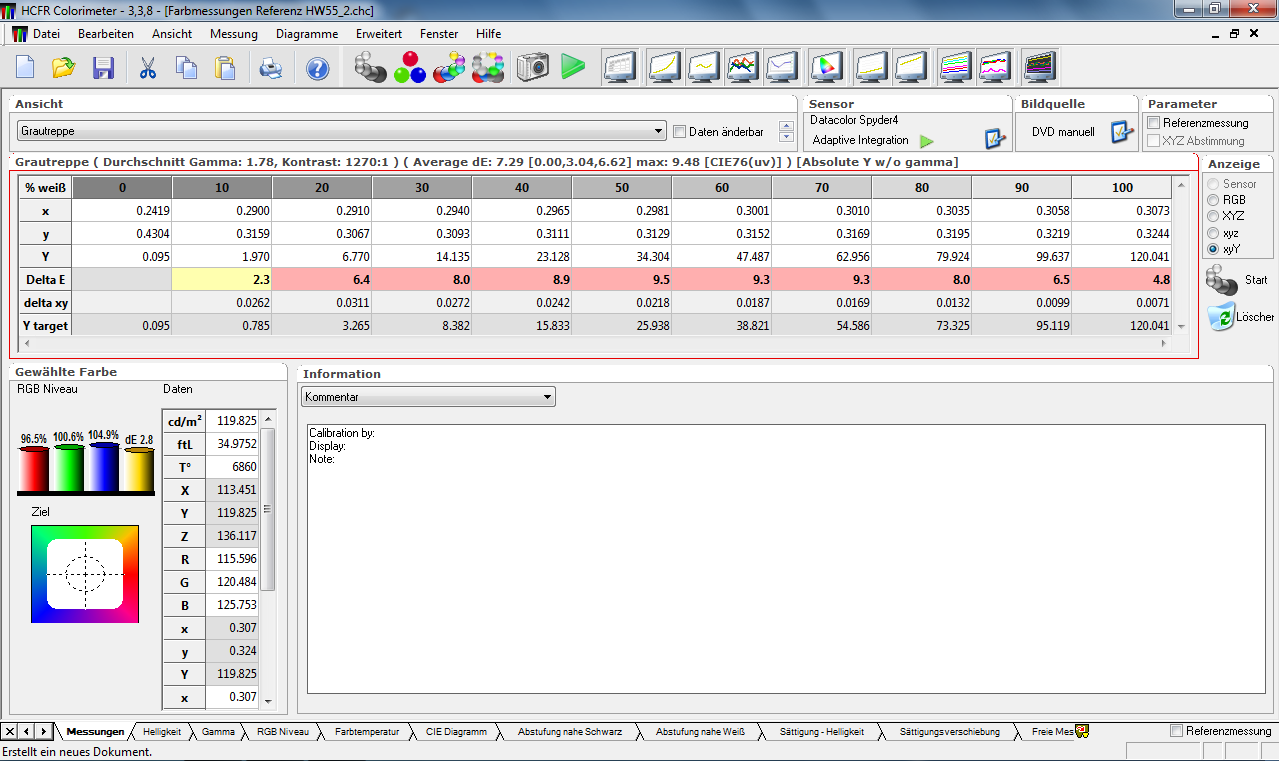
Task: Click the Ziel color target swatch
Action: (x=85, y=574)
